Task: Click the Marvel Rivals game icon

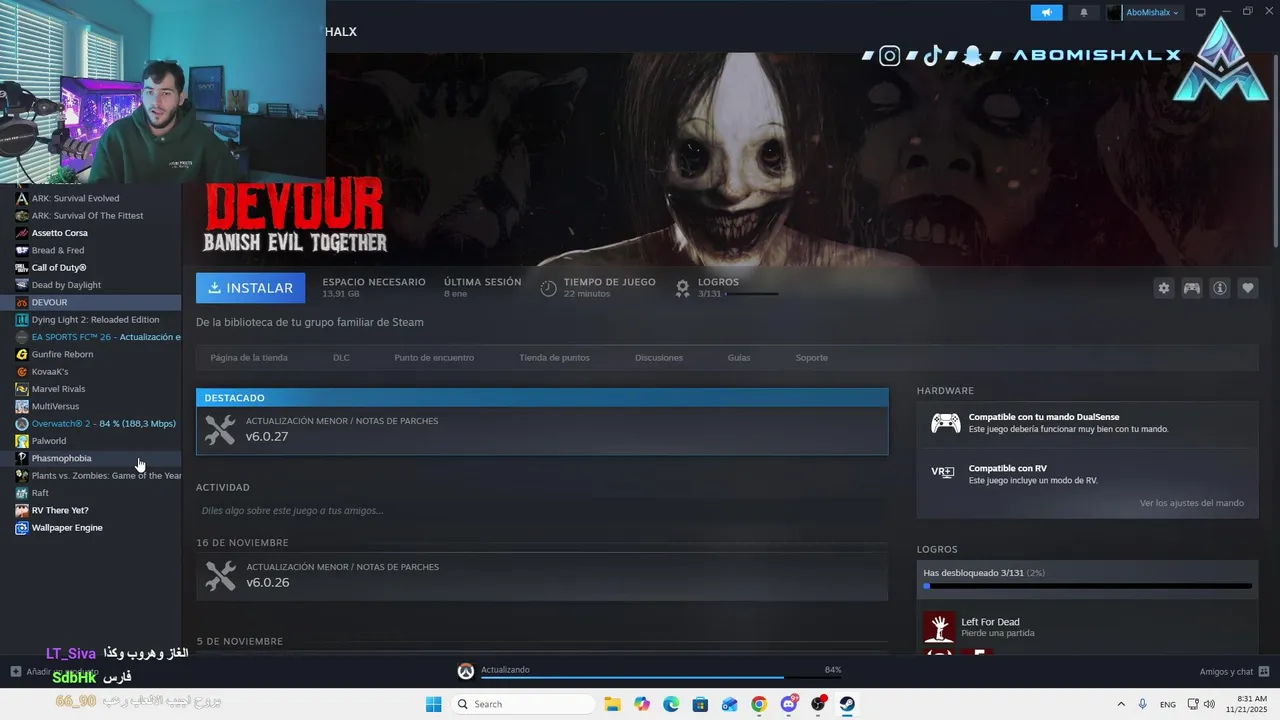Action: click(x=22, y=389)
